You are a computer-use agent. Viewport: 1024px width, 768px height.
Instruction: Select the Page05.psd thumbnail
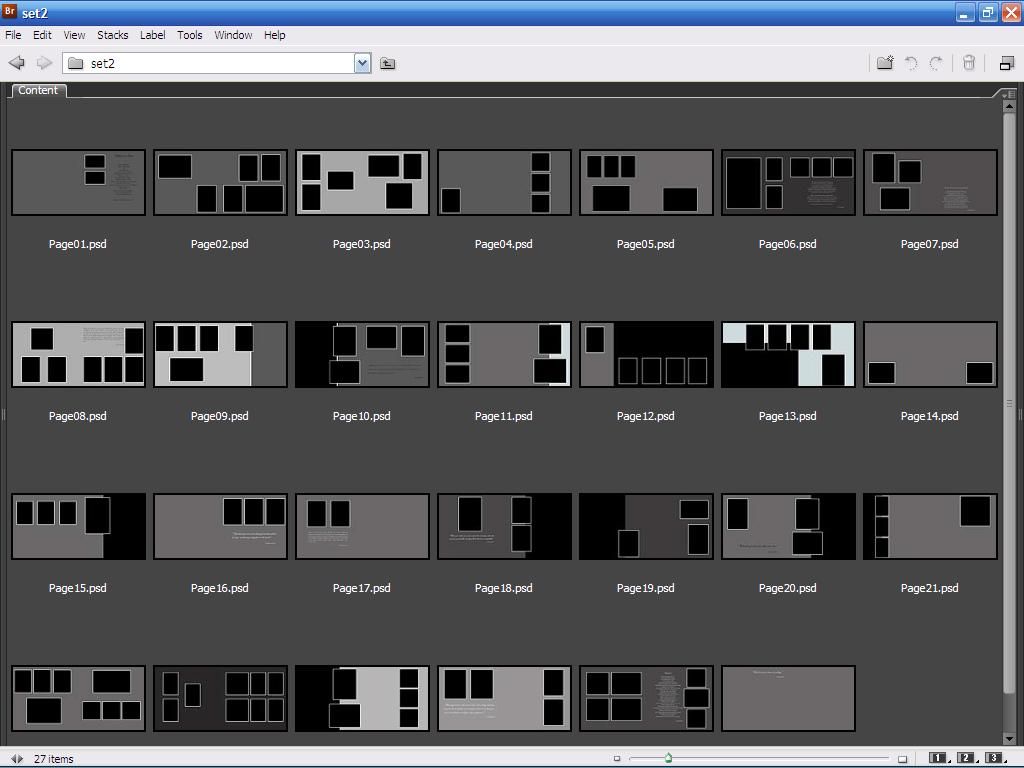[647, 182]
